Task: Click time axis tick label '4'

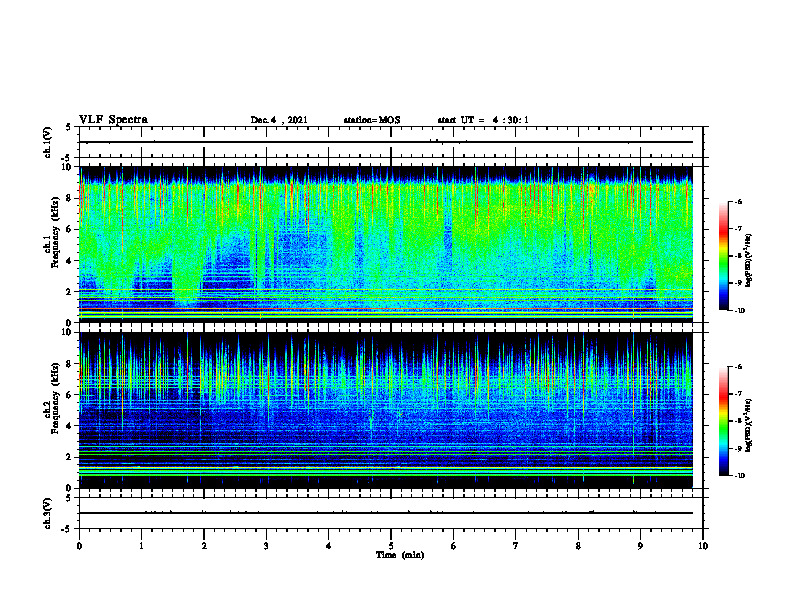Action: click(x=329, y=546)
